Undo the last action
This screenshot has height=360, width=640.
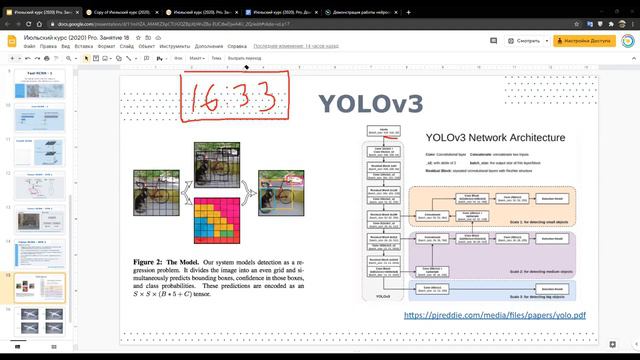pyautogui.click(x=28, y=58)
